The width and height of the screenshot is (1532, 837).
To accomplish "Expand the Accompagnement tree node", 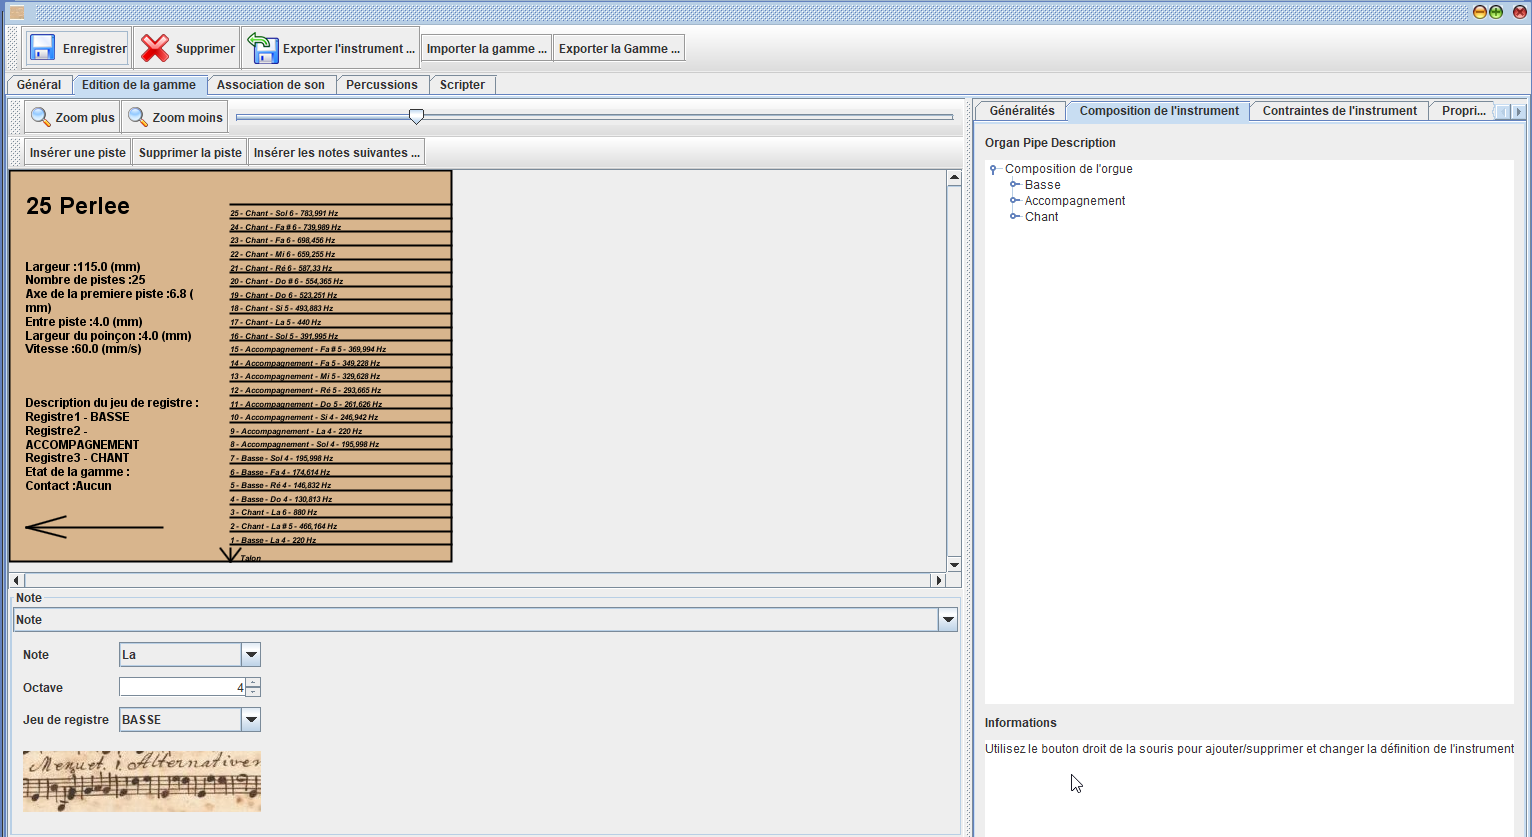I will coord(1014,201).
